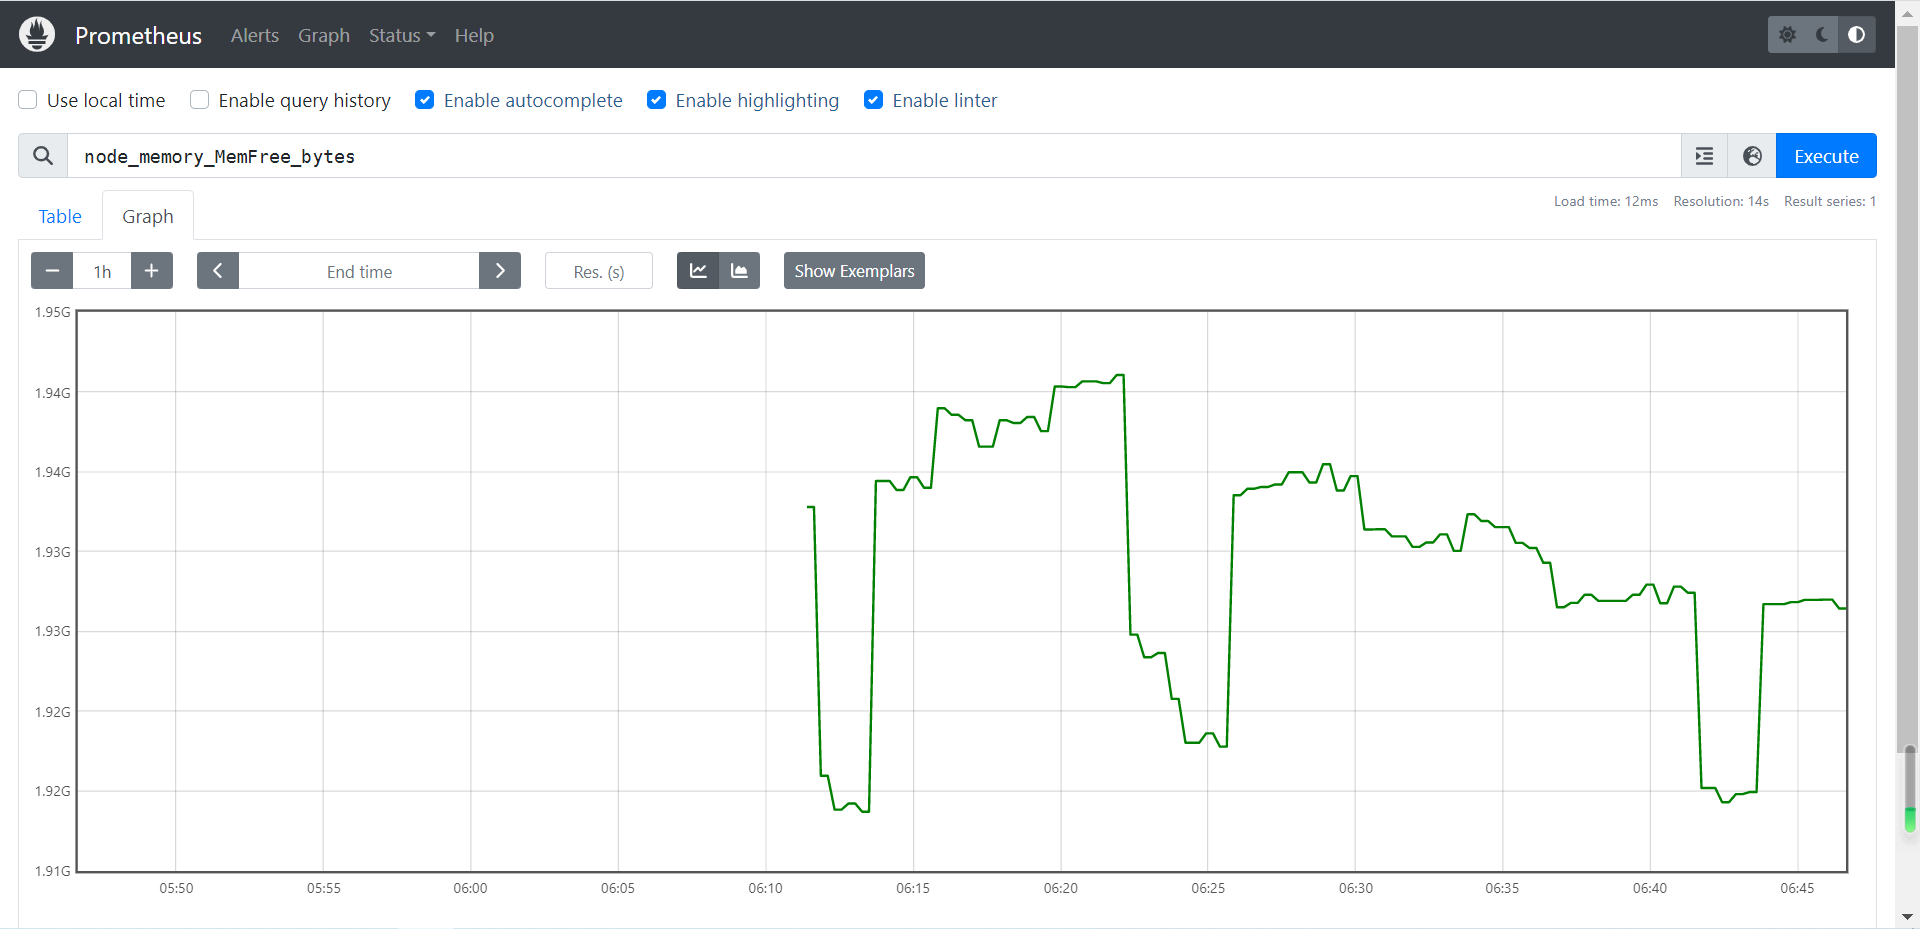The width and height of the screenshot is (1920, 929).
Task: Show stacked area graph
Action: pos(739,271)
